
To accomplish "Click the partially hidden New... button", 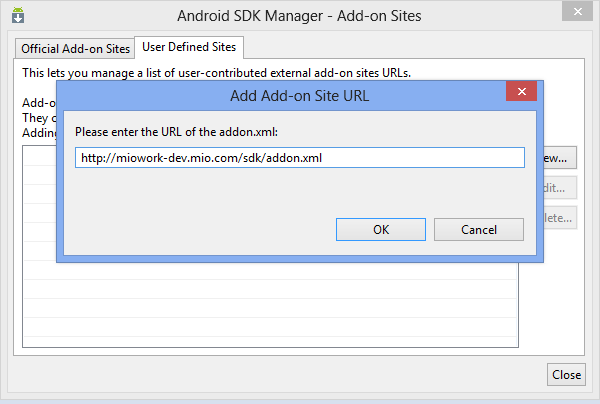I will pos(560,158).
